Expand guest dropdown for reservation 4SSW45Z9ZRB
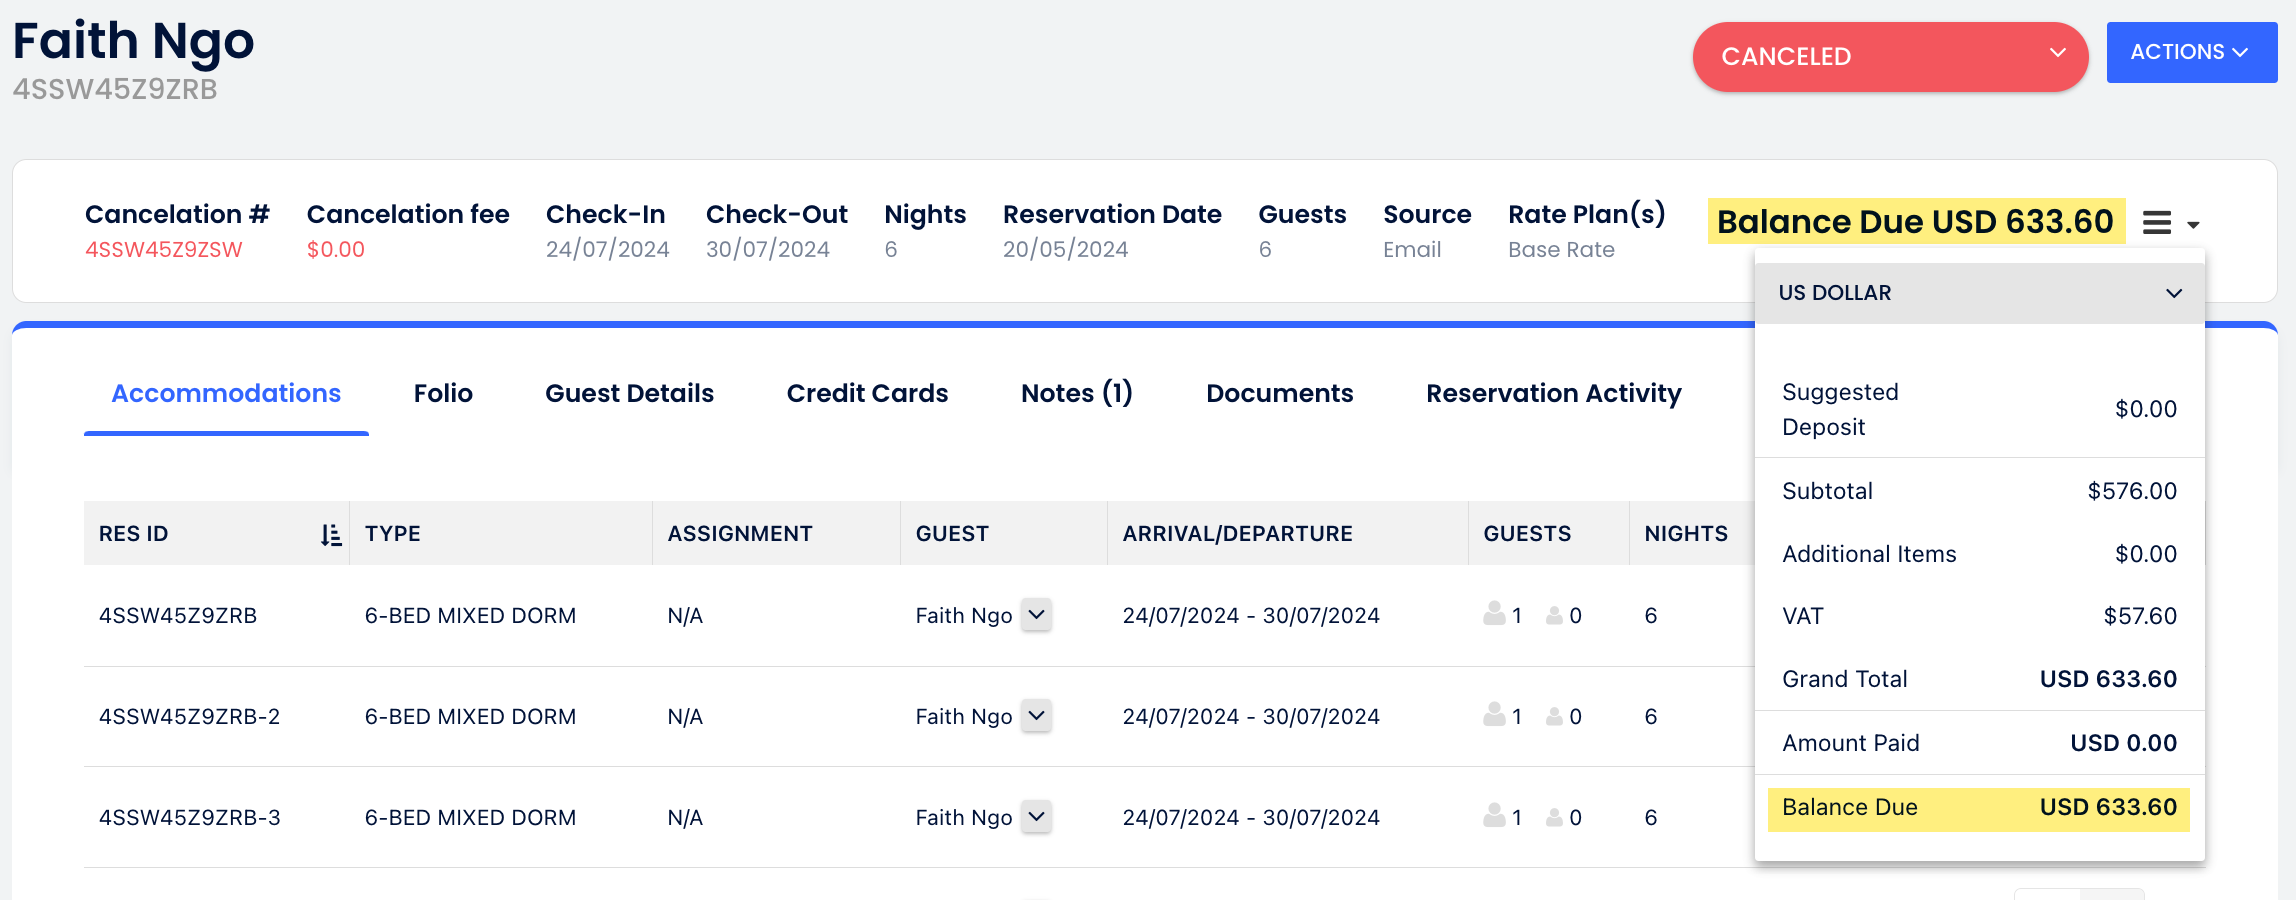This screenshot has height=900, width=2296. [x=1037, y=614]
